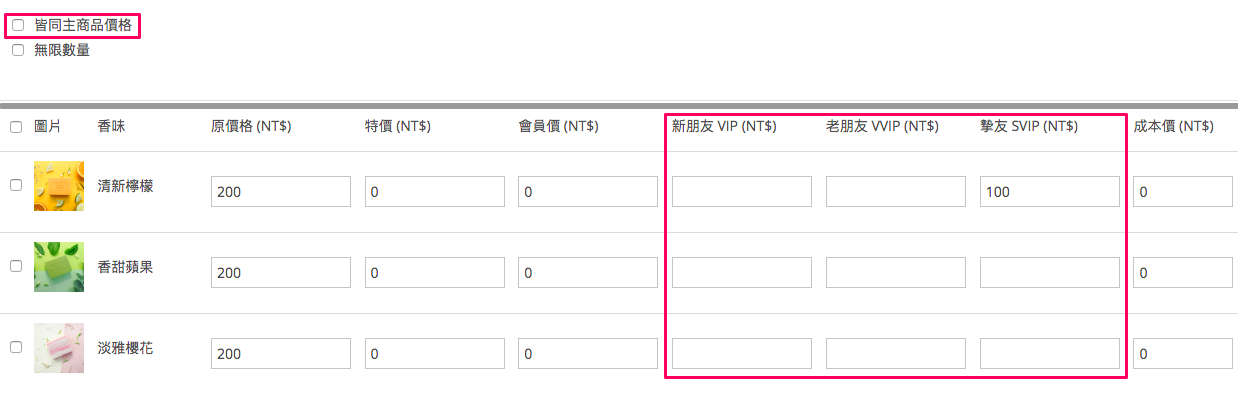The width and height of the screenshot is (1238, 395).
Task: Click 摯友 SVIP field showing 100
Action: pos(1050,191)
